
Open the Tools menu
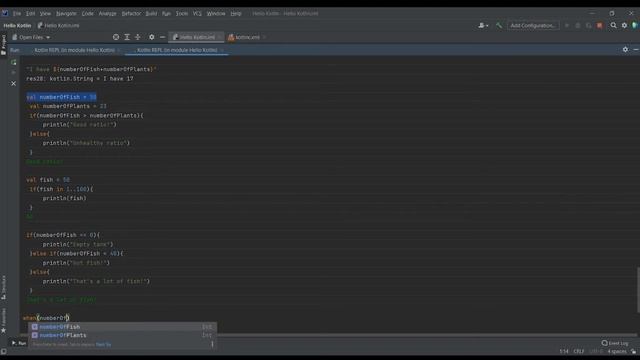coord(182,13)
